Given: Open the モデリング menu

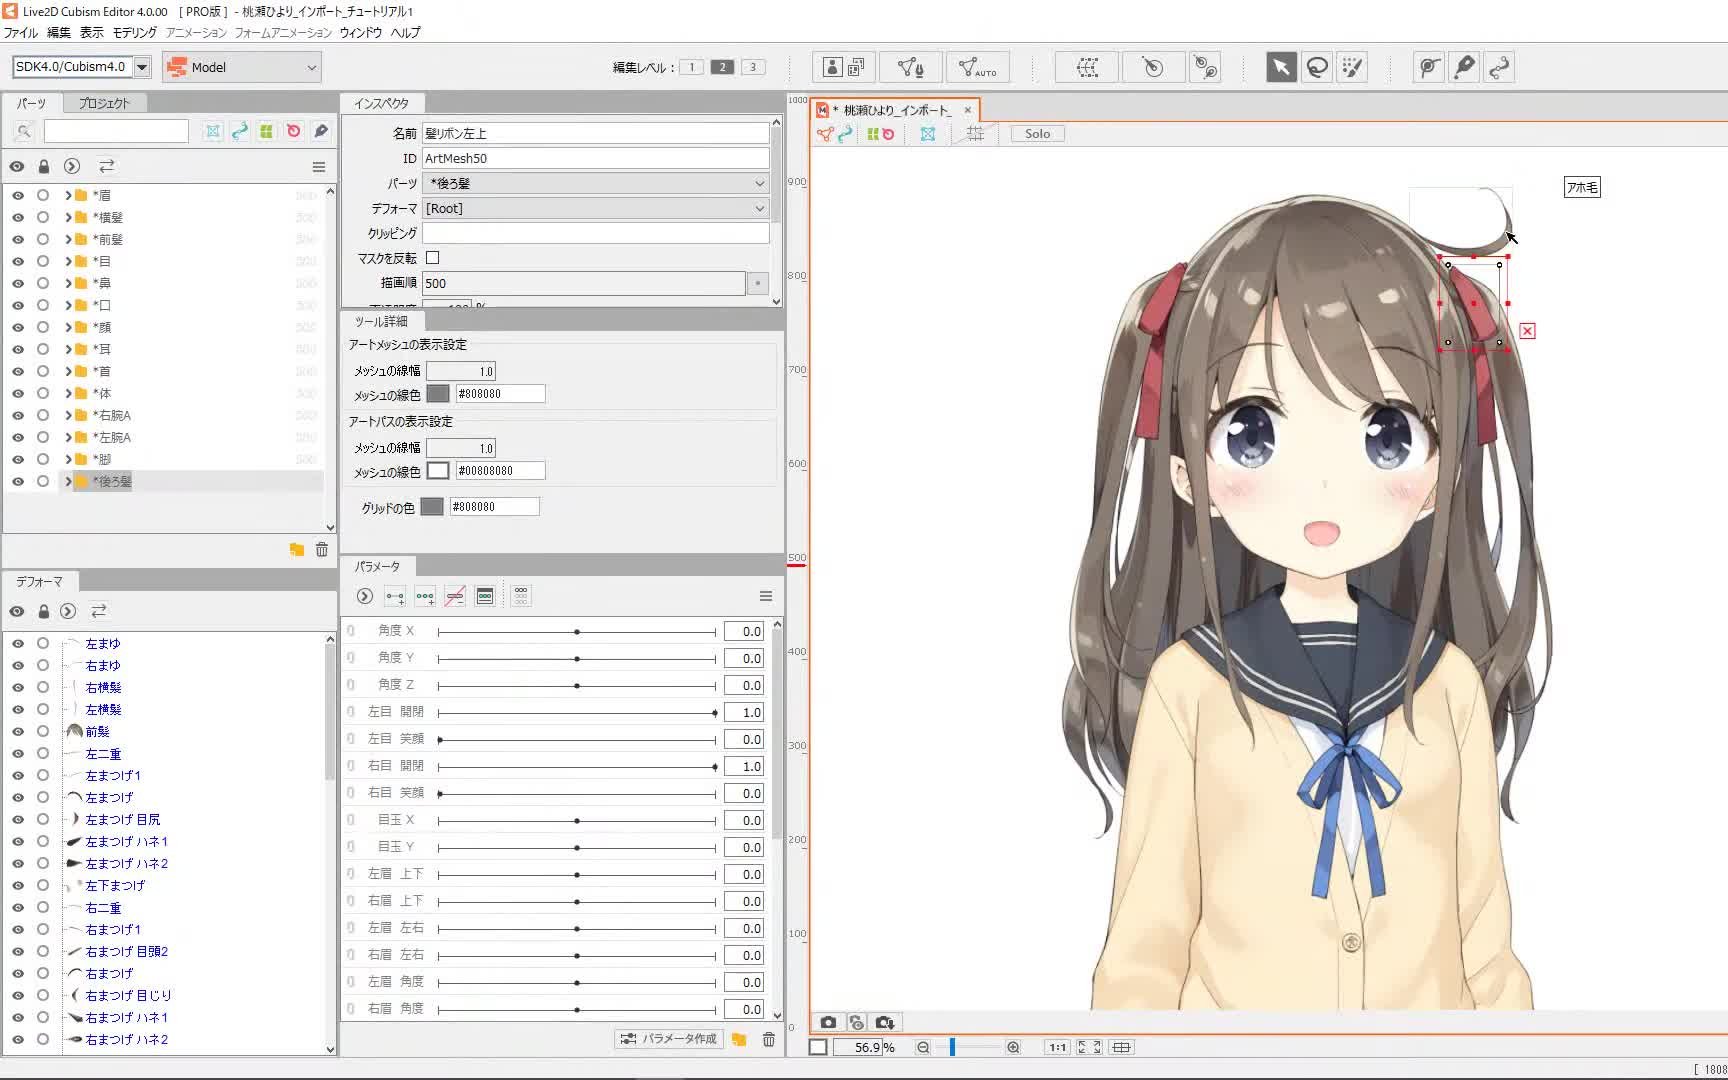Looking at the screenshot, I should [x=133, y=32].
